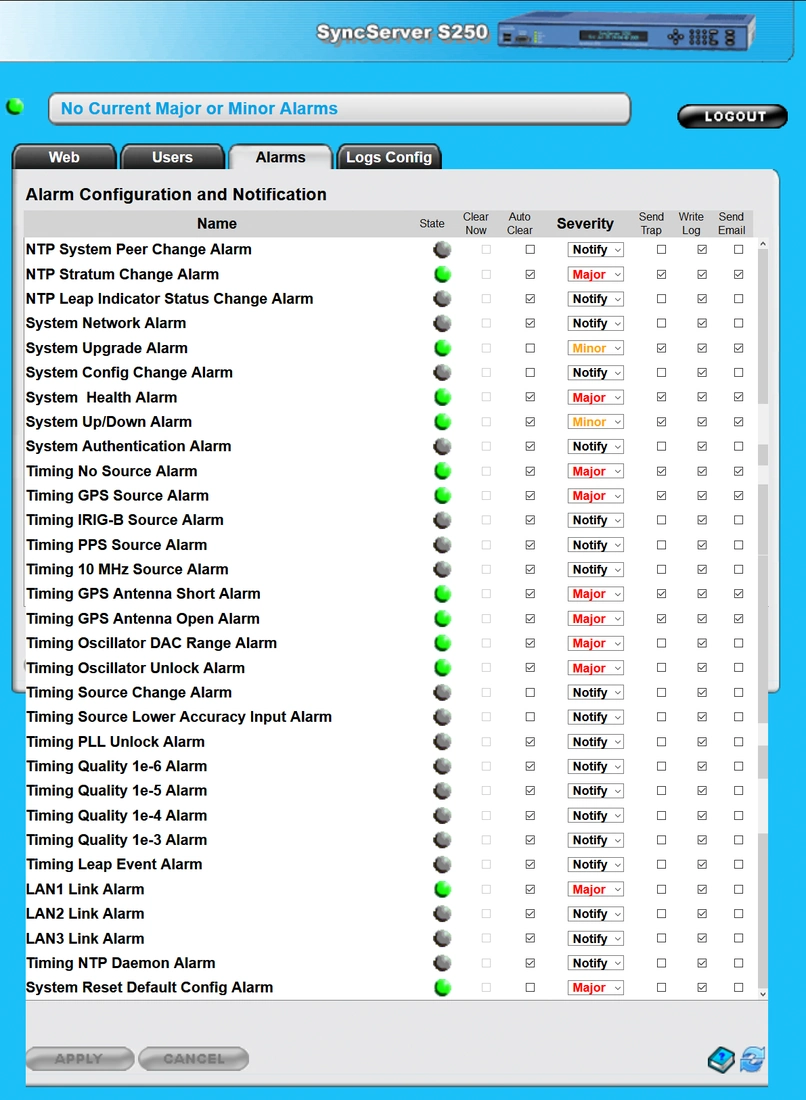This screenshot has height=1100, width=806.
Task: Click state indicator for NTP System Peer Change Alarm
Action: pyautogui.click(x=443, y=250)
